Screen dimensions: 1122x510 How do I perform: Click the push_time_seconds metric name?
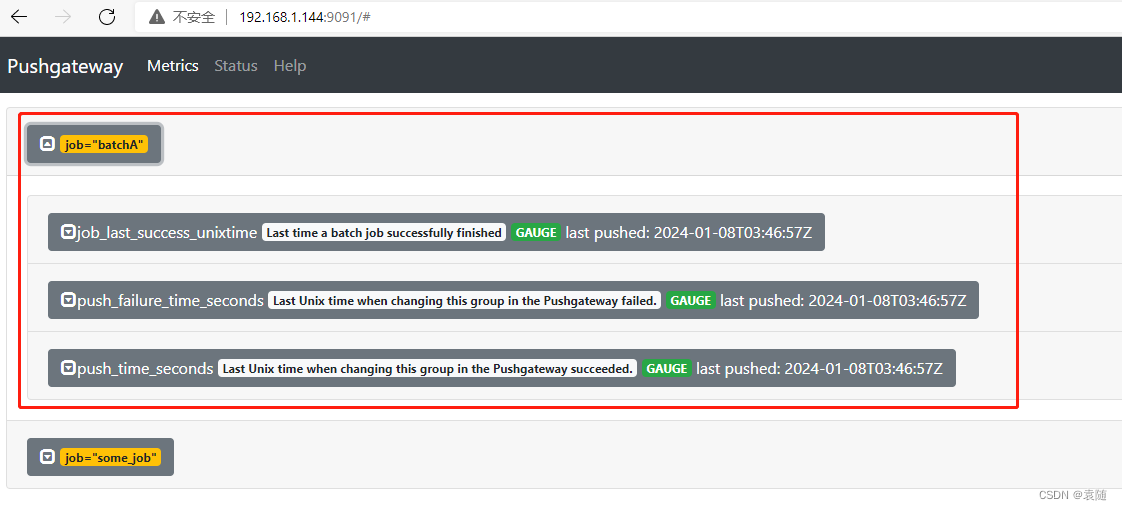point(145,368)
